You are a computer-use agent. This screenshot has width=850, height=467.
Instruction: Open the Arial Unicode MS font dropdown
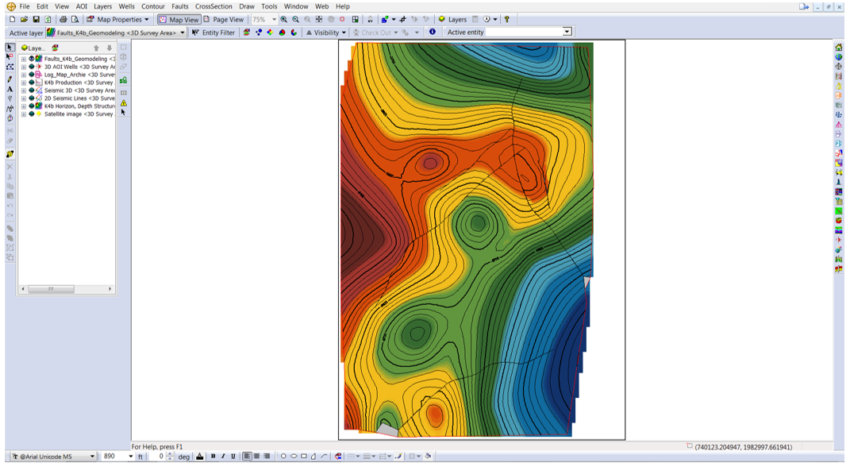[x=92, y=457]
